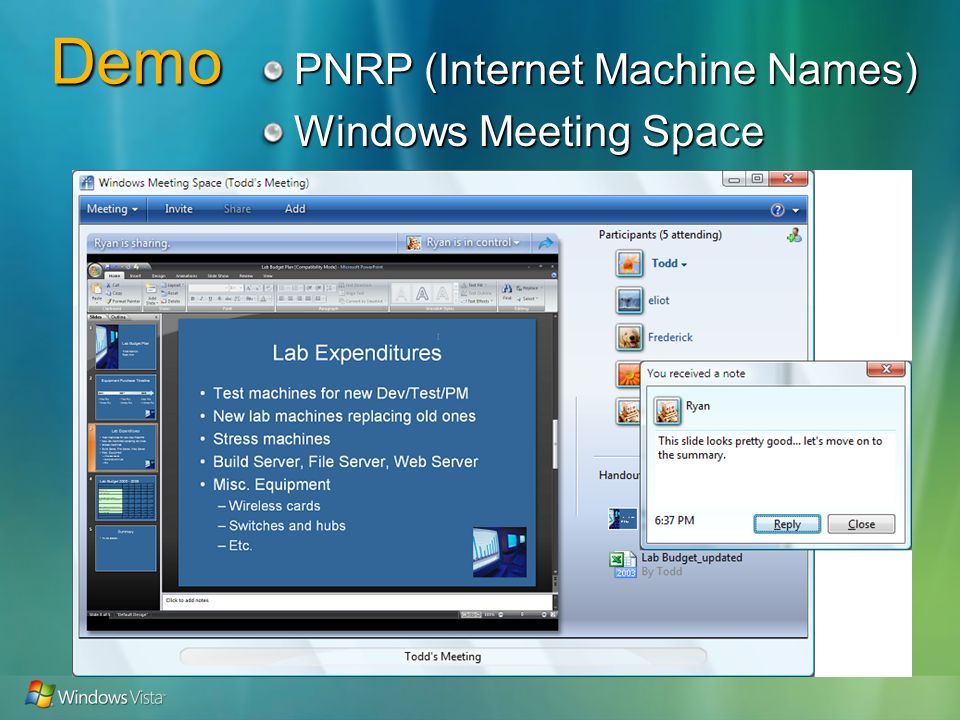Viewport: 960px width, 720px height.
Task: Open the Meeting menu dropdown
Action: 112,209
